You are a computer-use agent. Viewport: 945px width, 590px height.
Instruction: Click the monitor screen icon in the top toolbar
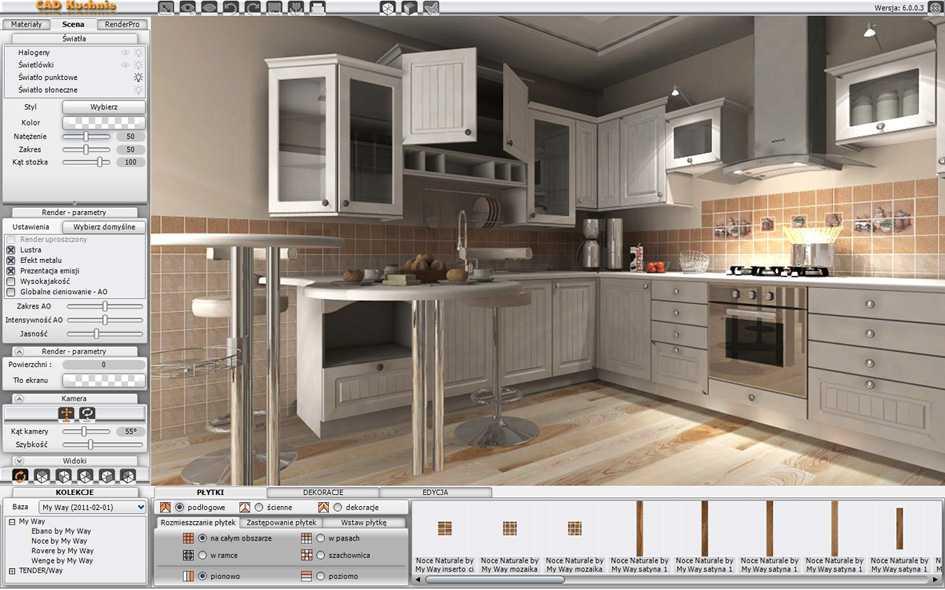274,8
